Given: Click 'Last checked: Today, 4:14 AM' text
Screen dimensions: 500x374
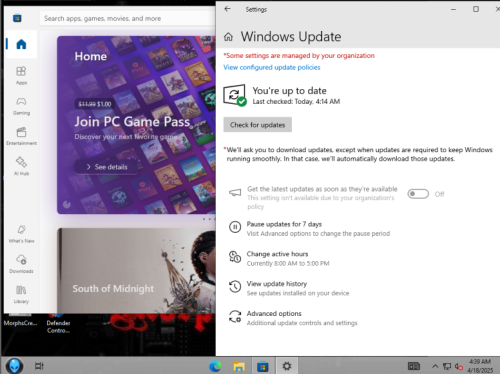Looking at the screenshot, I should tap(296, 101).
